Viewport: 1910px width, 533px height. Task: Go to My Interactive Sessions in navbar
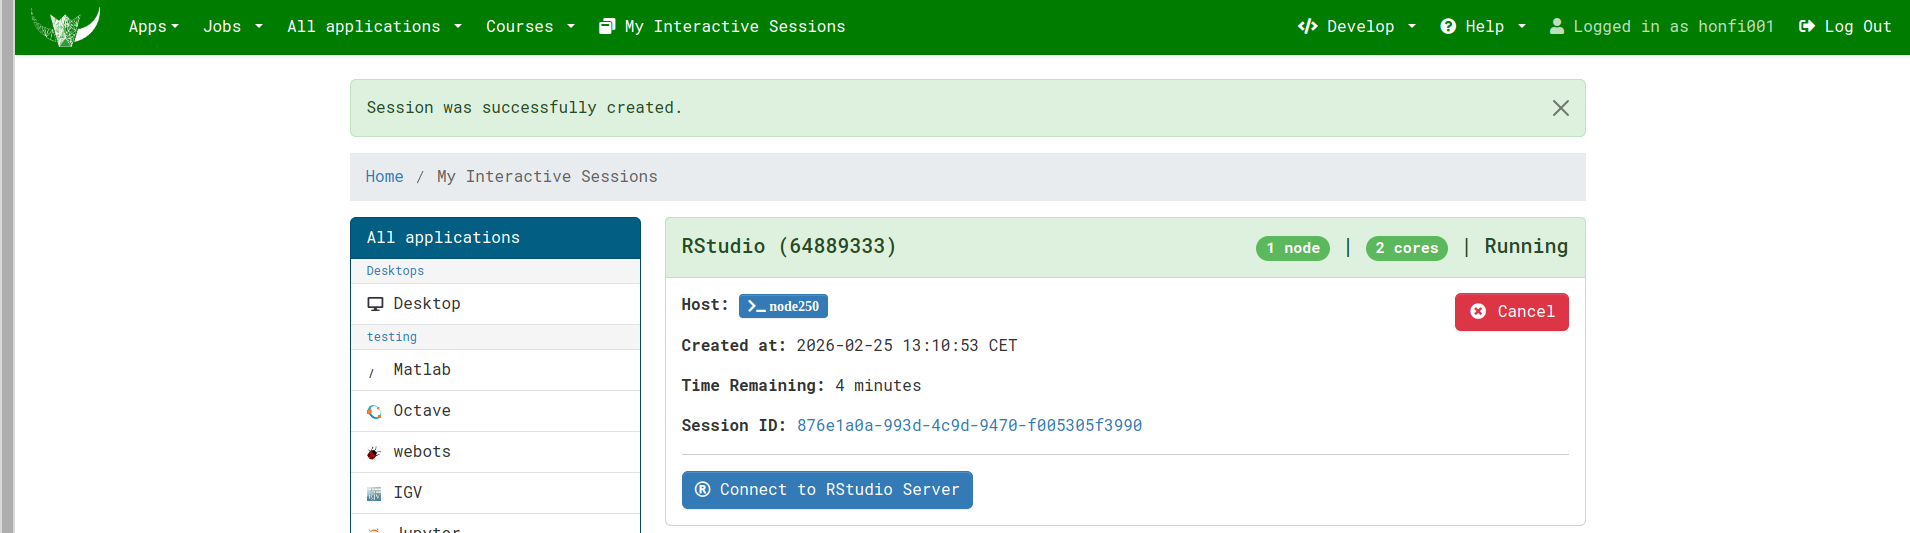point(722,27)
